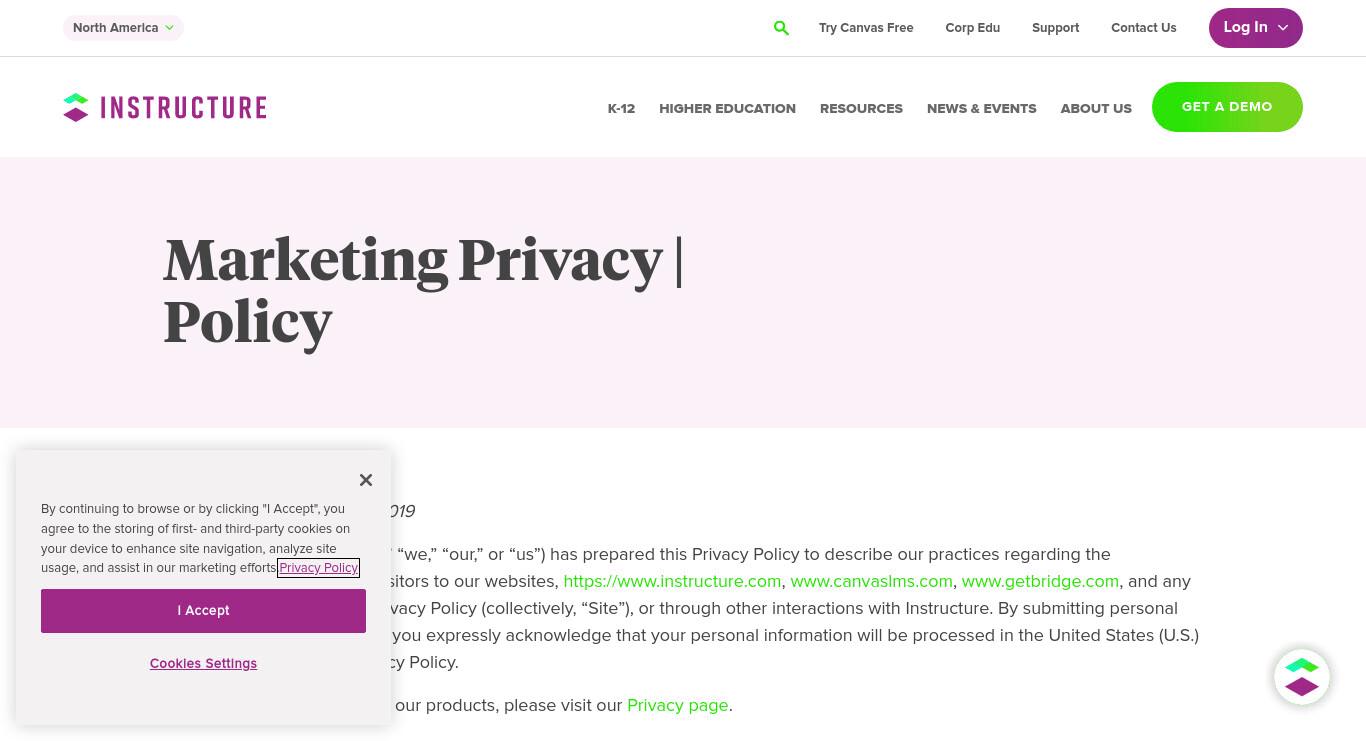Open the About Us menu
Image resolution: width=1366 pixels, height=741 pixels.
click(1096, 108)
